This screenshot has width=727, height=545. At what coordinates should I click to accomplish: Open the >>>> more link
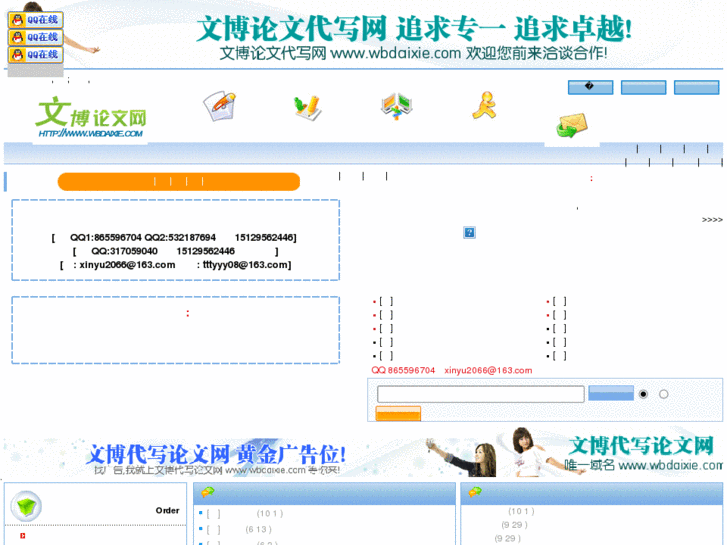coord(712,220)
